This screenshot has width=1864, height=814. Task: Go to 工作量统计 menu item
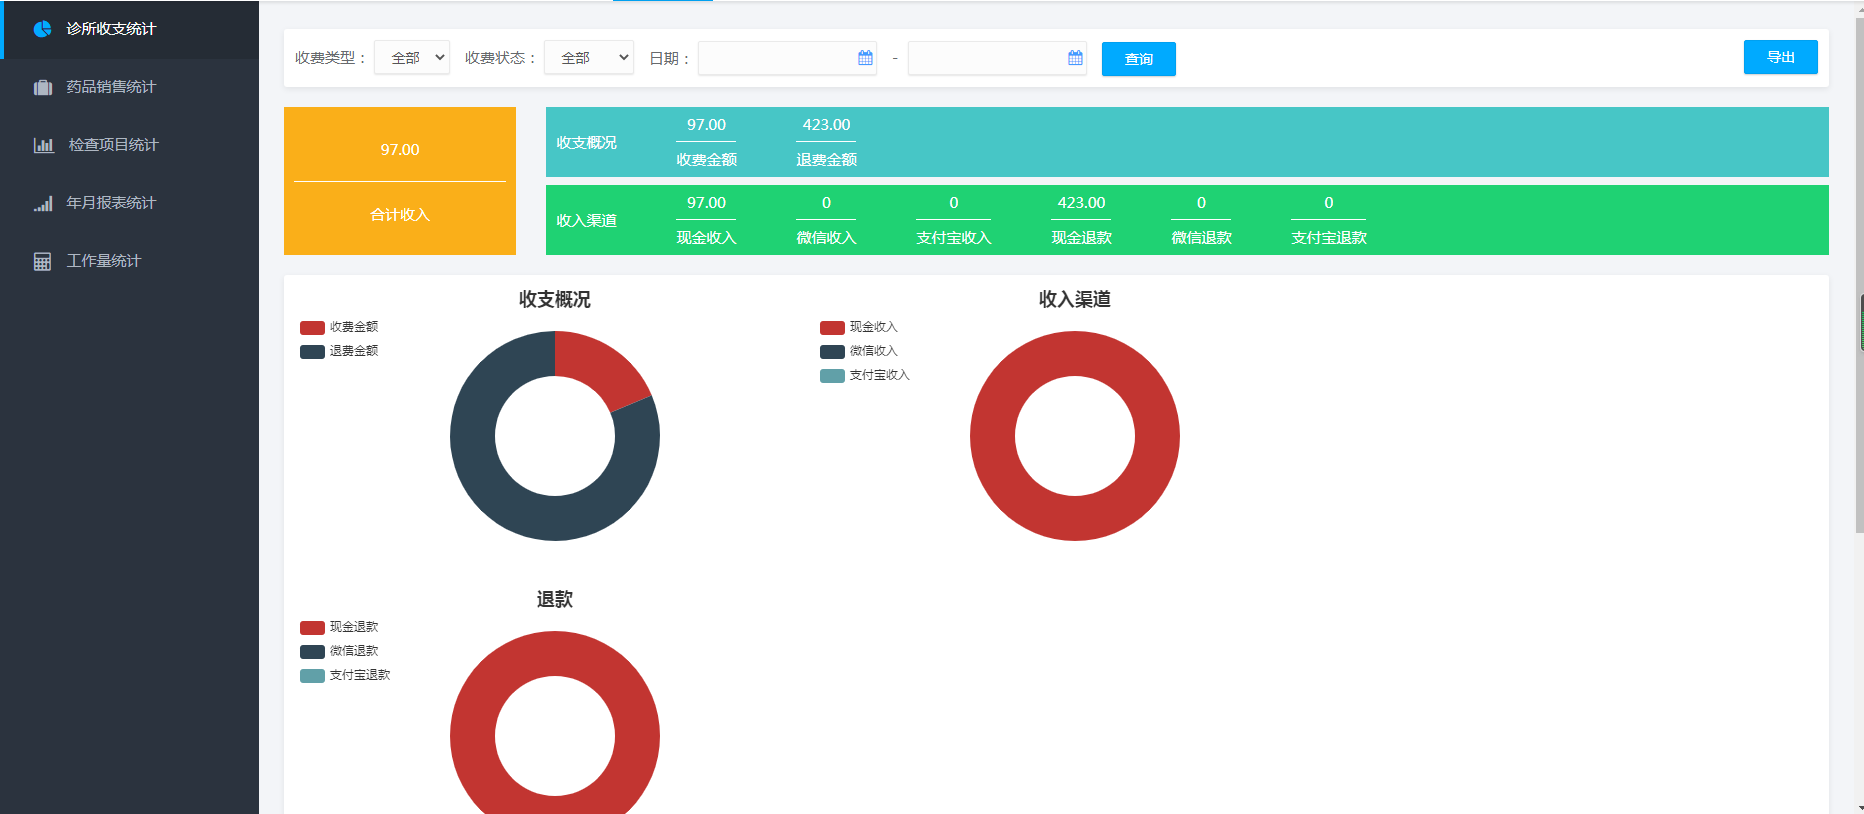tap(104, 261)
